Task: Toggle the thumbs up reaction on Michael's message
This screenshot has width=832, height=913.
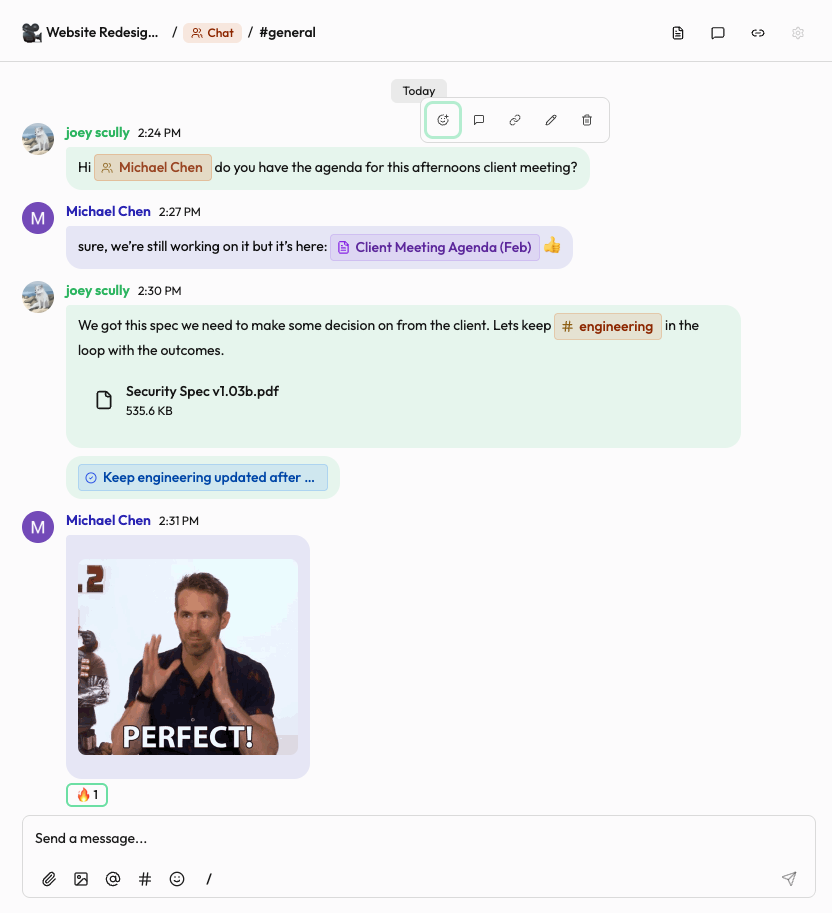Action: (x=552, y=246)
